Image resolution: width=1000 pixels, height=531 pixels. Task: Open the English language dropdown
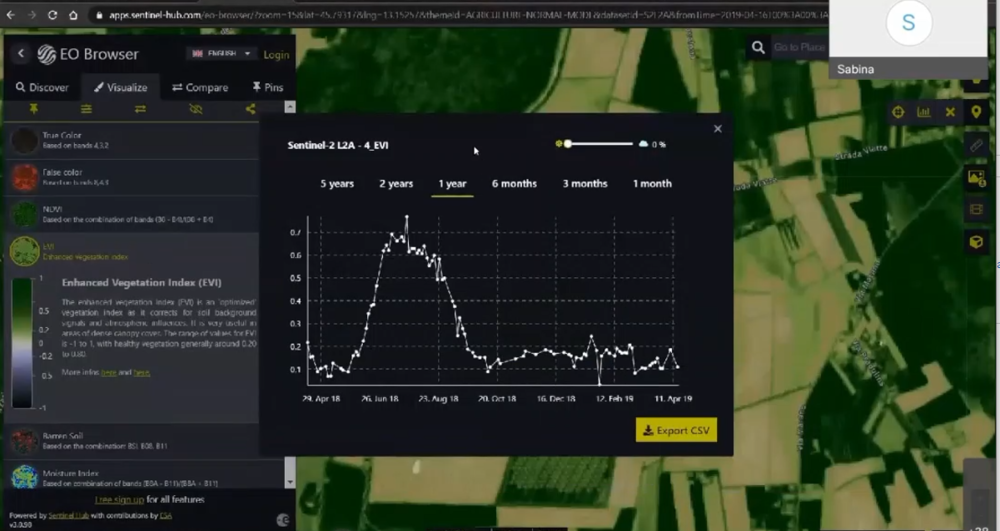click(221, 54)
